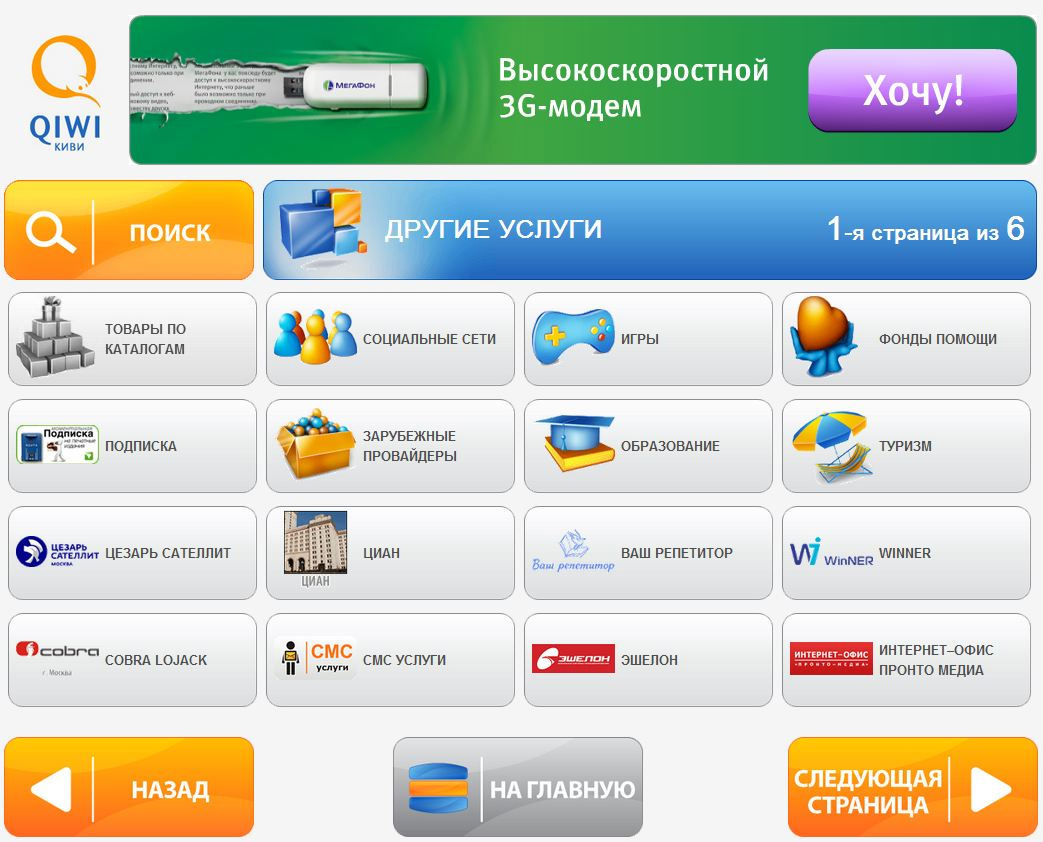Open Туризм label

[x=905, y=446]
